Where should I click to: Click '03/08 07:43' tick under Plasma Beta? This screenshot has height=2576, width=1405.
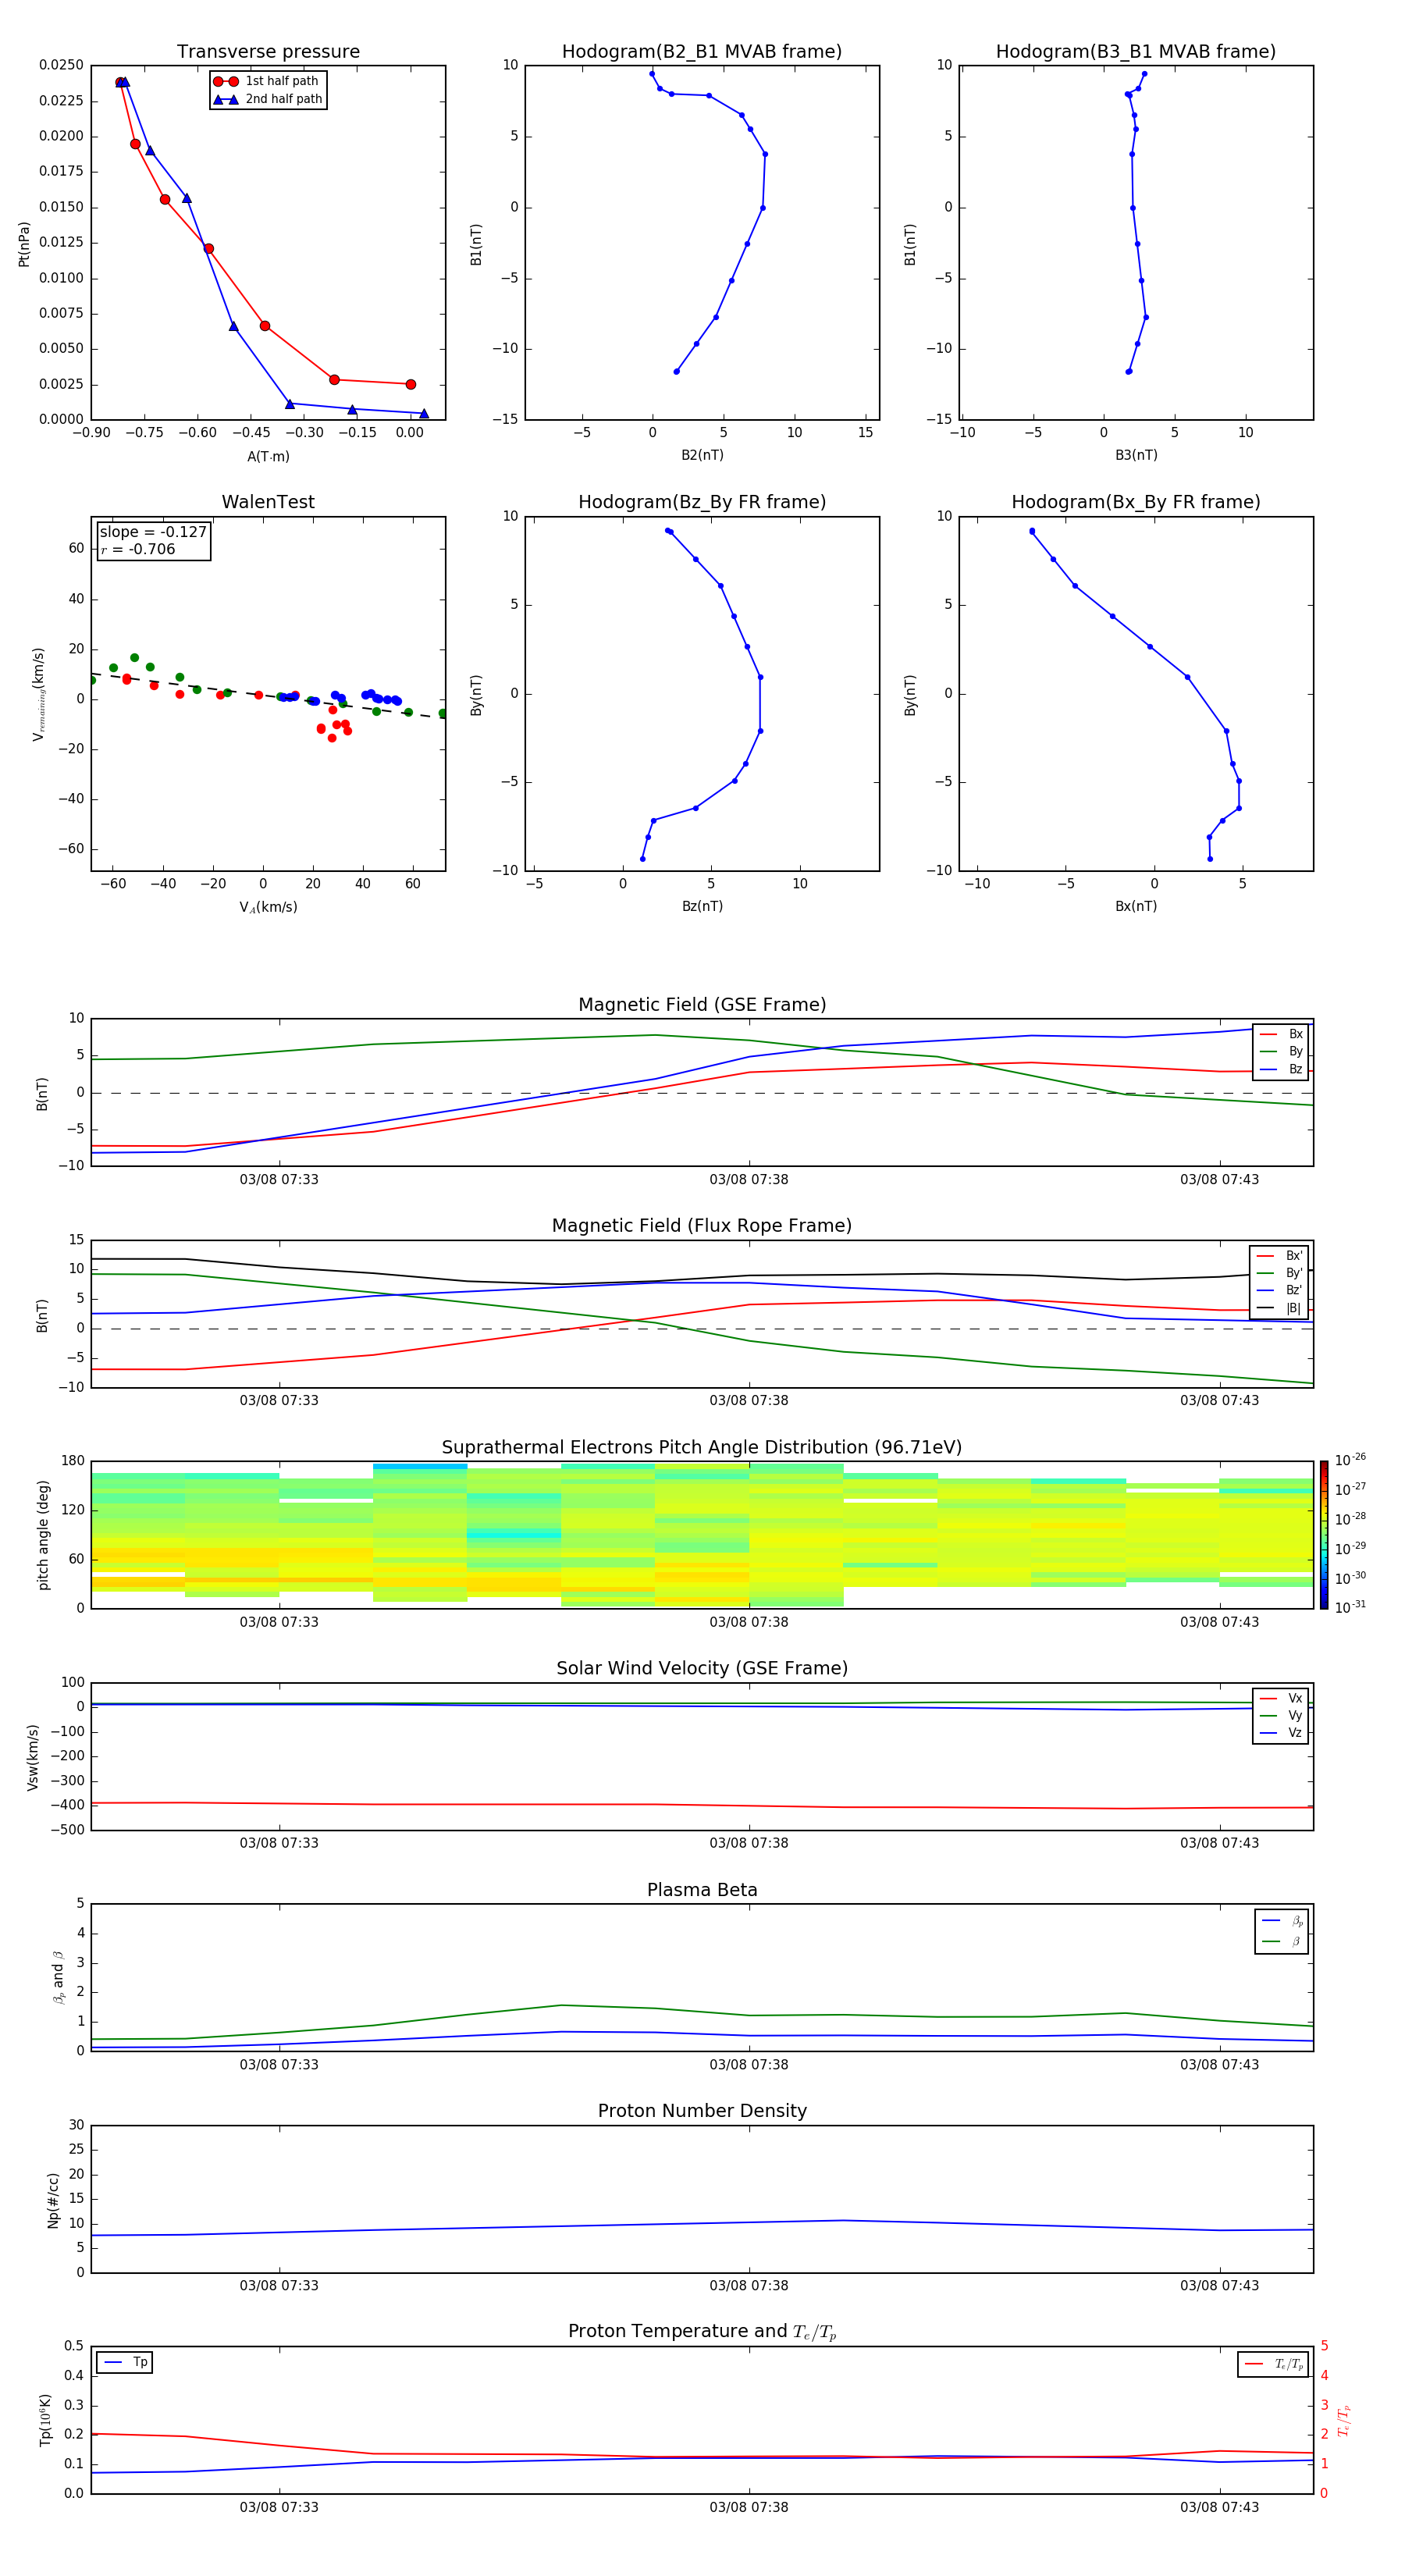(x=1219, y=2065)
